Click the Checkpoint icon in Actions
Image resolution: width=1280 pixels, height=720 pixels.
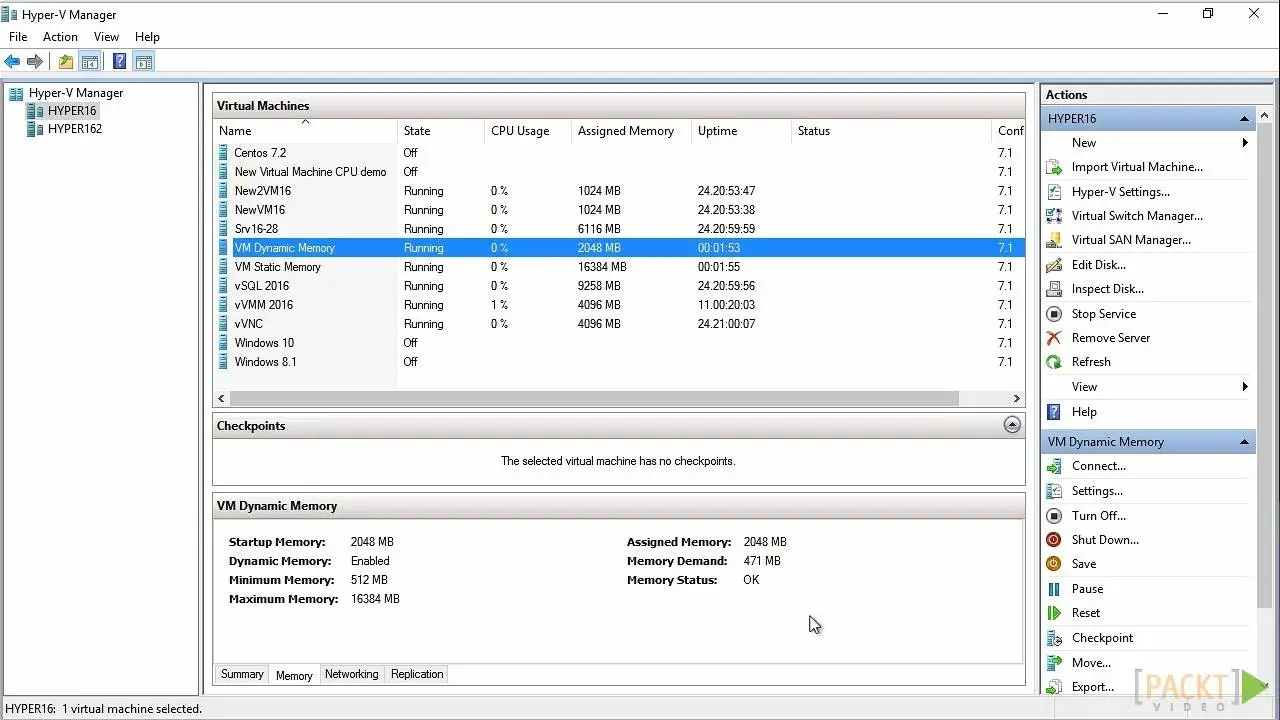(1053, 638)
